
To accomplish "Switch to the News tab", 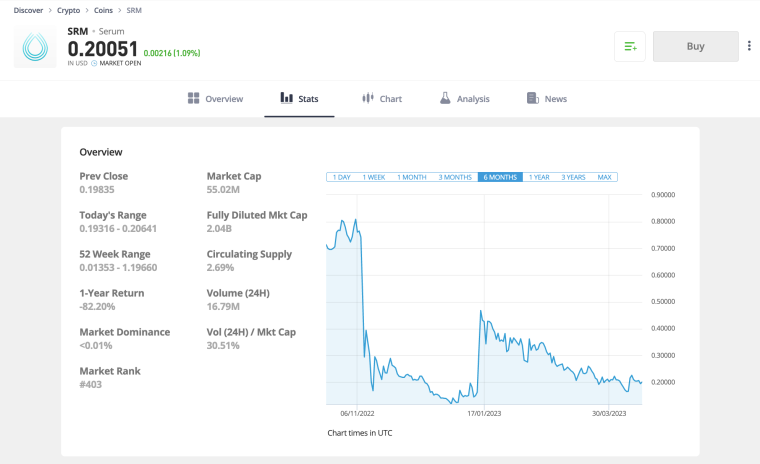I will [x=547, y=99].
